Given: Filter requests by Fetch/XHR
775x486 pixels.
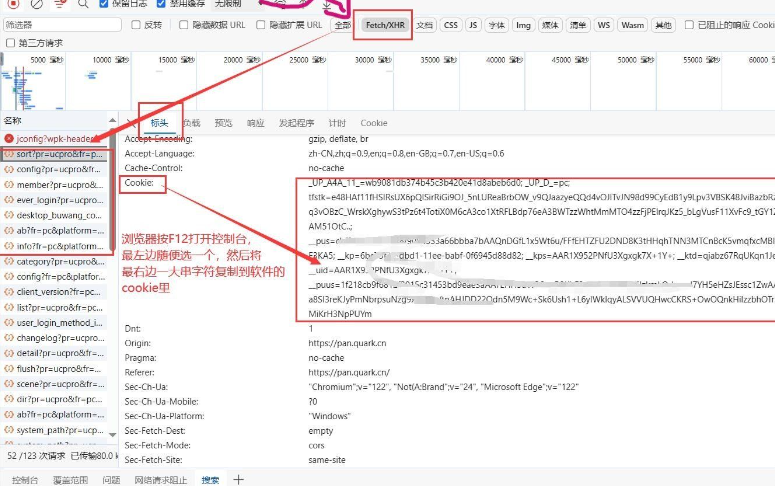Looking at the screenshot, I should 385,25.
